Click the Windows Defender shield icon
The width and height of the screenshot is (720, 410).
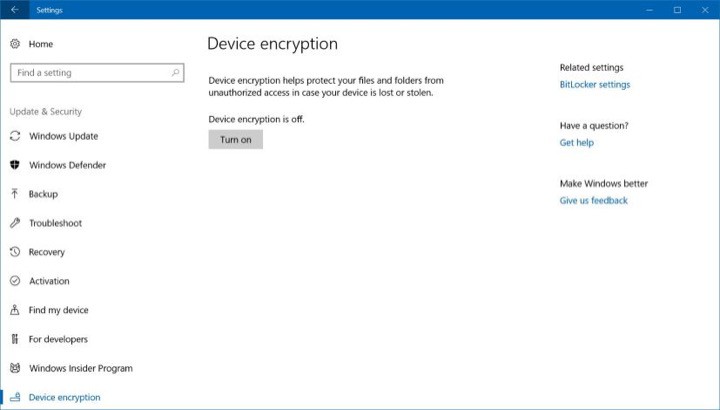[x=15, y=165]
